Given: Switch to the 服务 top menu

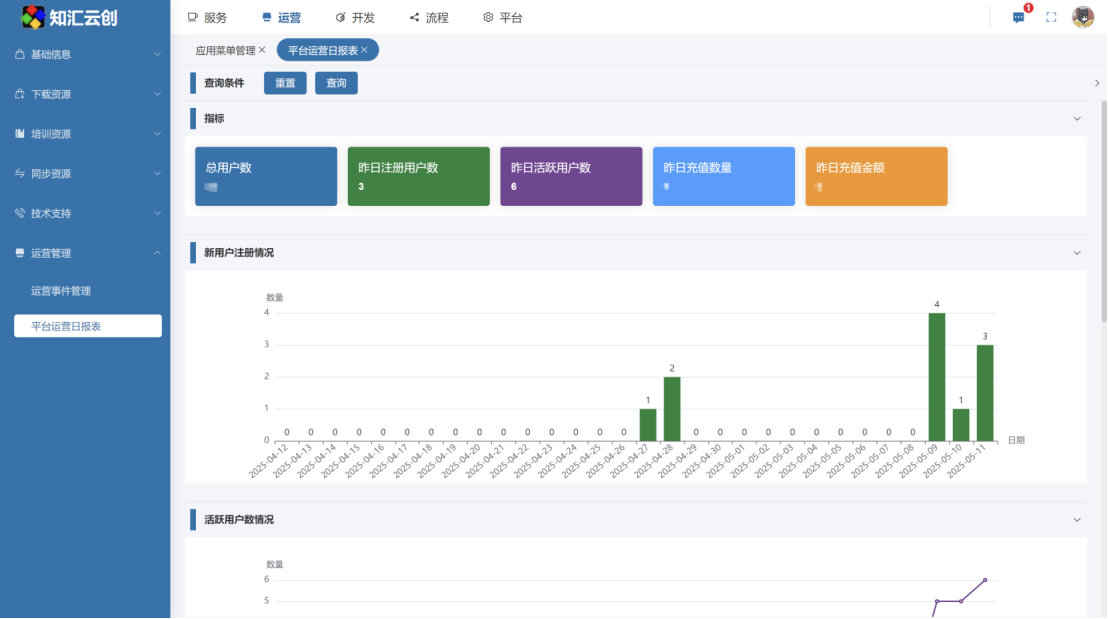Looking at the screenshot, I should 208,18.
